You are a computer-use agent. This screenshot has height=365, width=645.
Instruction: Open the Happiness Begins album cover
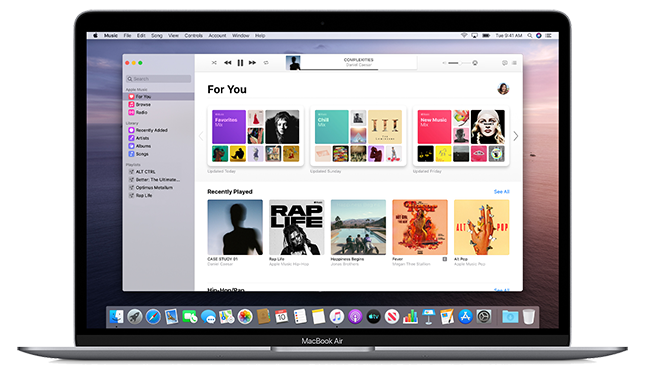358,227
